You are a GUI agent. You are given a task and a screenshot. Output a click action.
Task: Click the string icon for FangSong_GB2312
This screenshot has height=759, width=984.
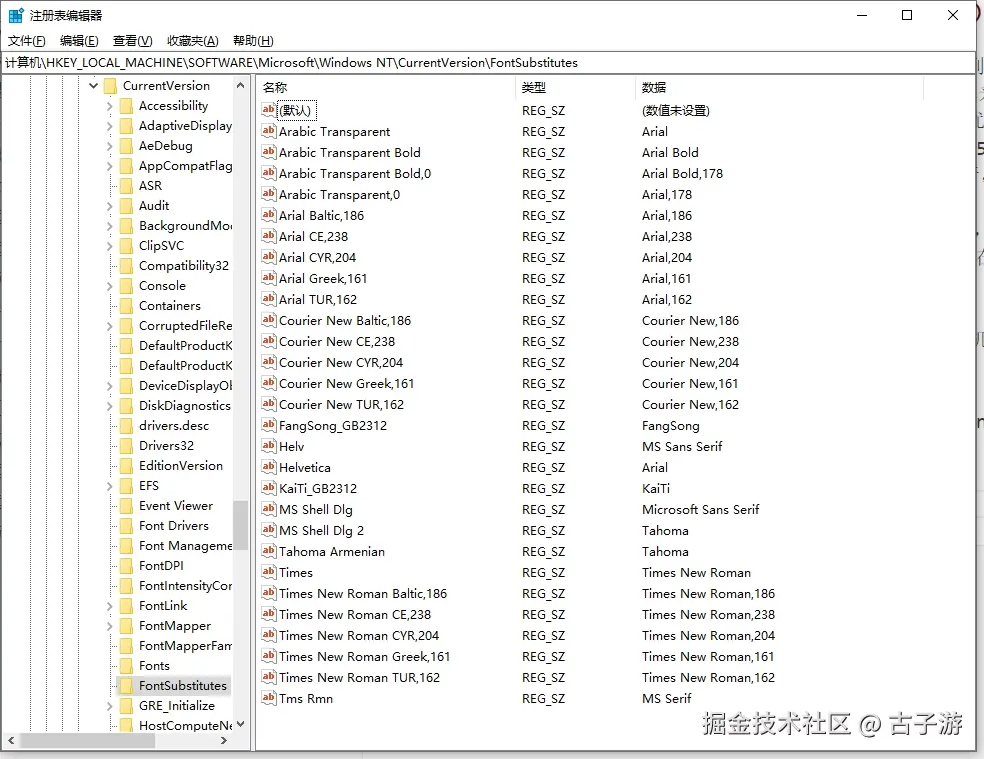point(269,425)
